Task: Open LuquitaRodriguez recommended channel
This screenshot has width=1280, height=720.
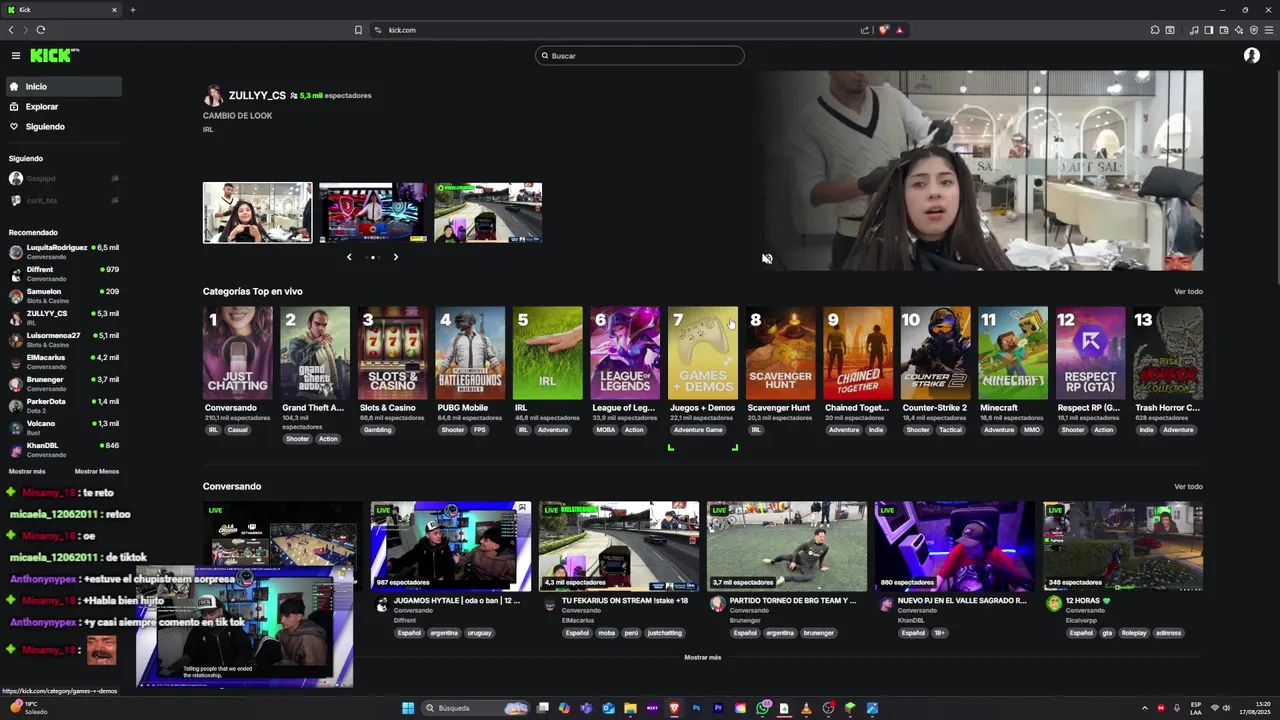Action: [x=63, y=252]
